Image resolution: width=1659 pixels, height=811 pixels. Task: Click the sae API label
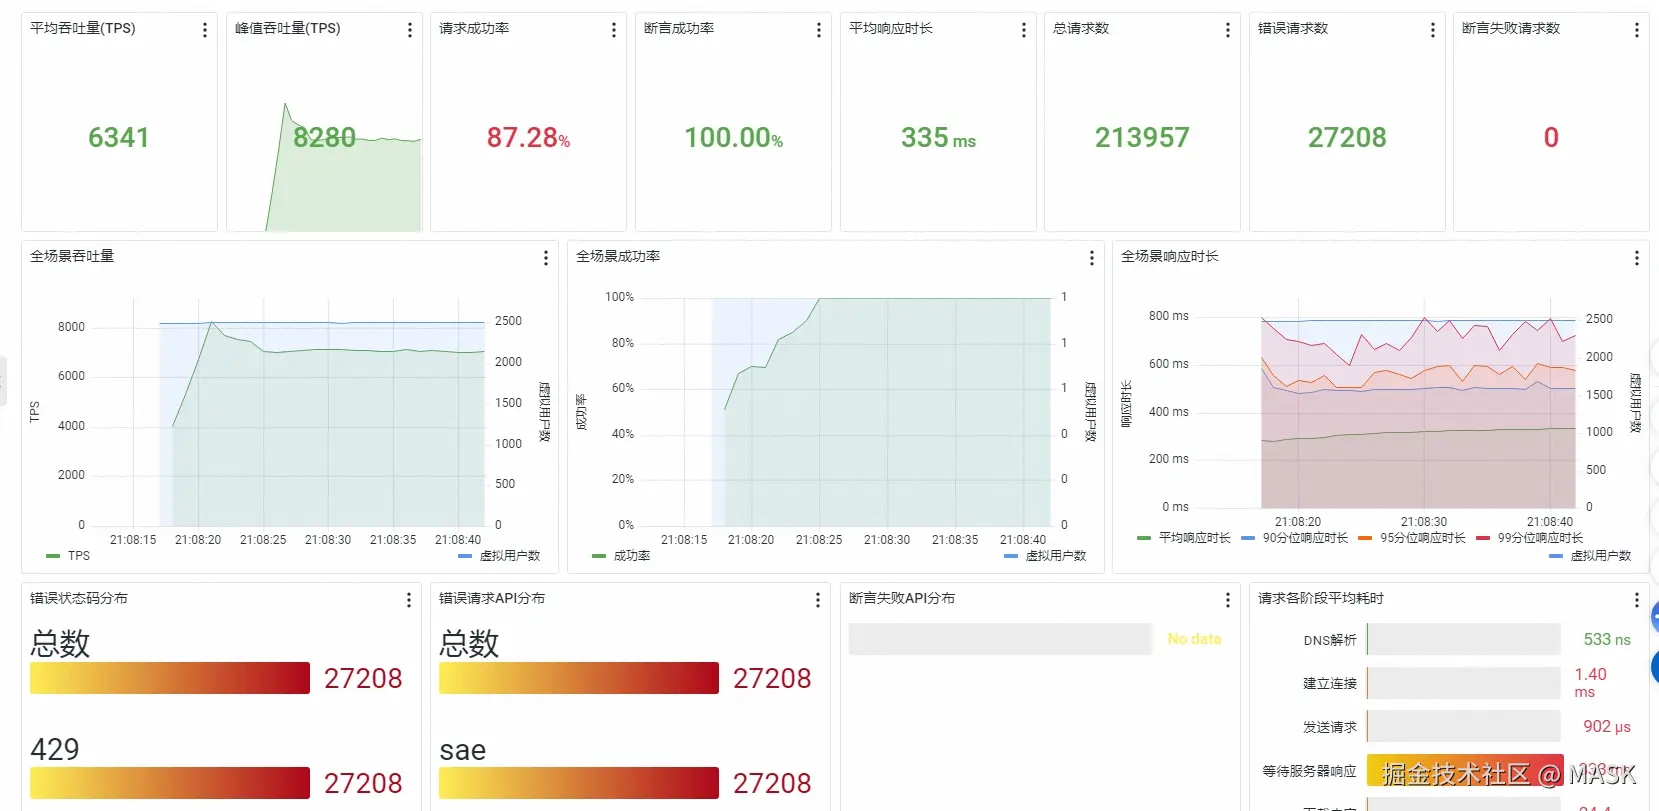(x=463, y=750)
